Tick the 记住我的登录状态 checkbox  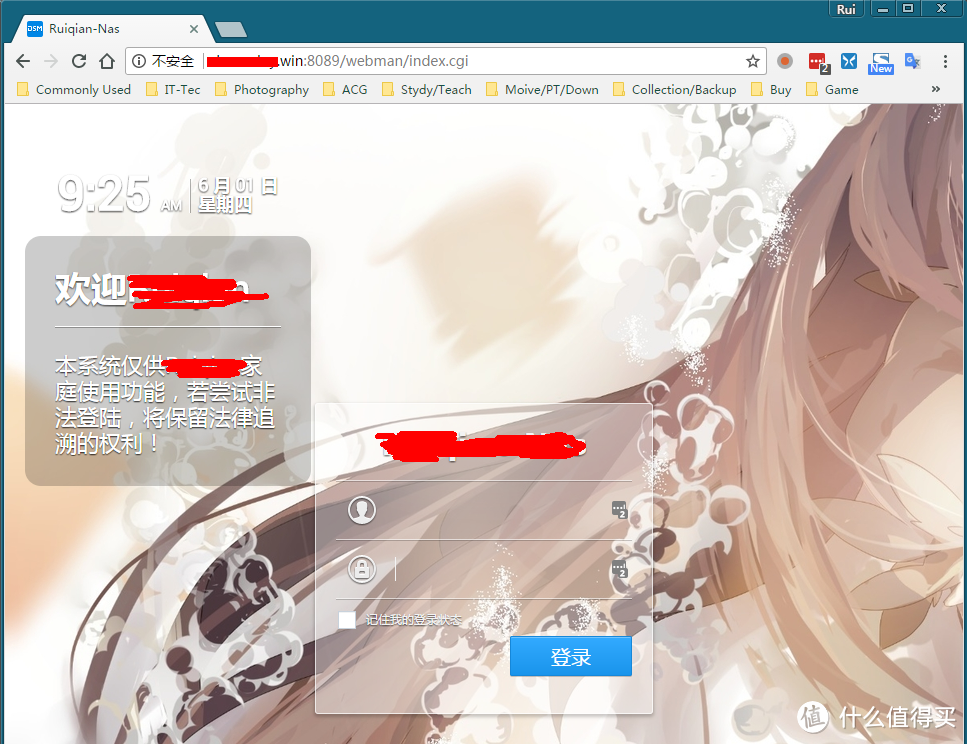[x=347, y=620]
